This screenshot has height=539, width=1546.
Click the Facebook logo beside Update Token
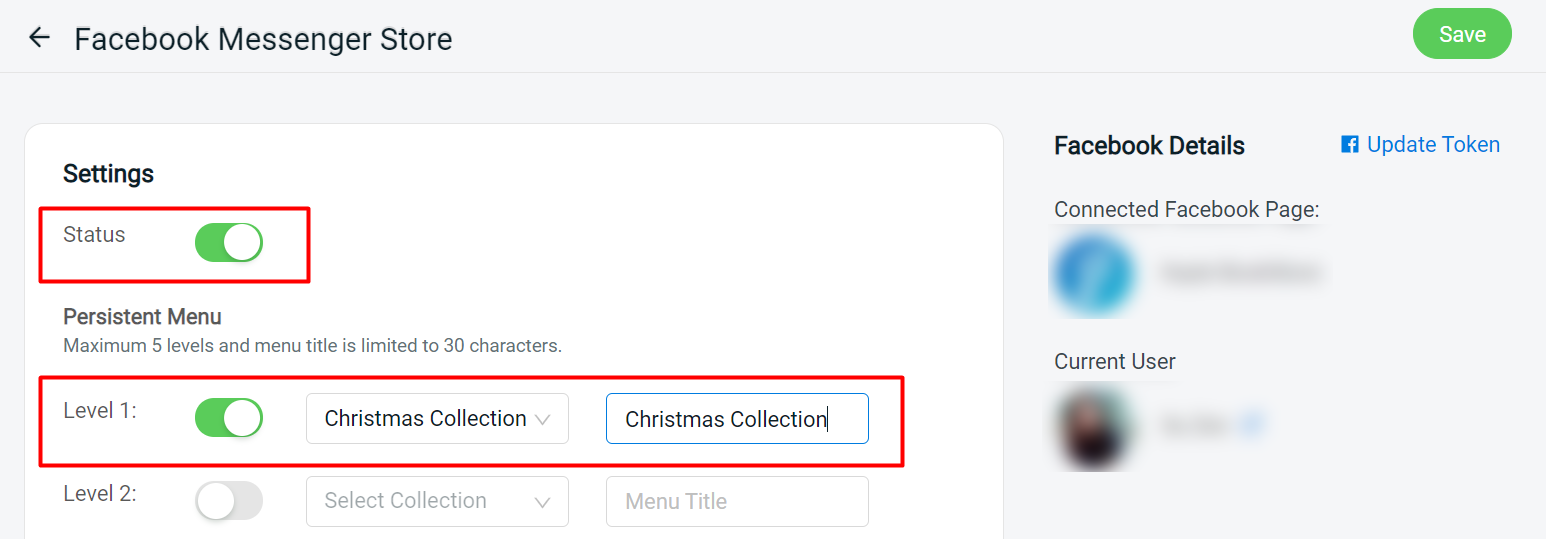[x=1350, y=145]
